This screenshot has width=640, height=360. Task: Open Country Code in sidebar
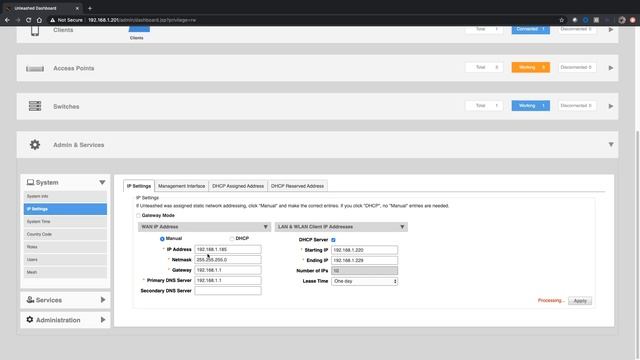click(65, 234)
